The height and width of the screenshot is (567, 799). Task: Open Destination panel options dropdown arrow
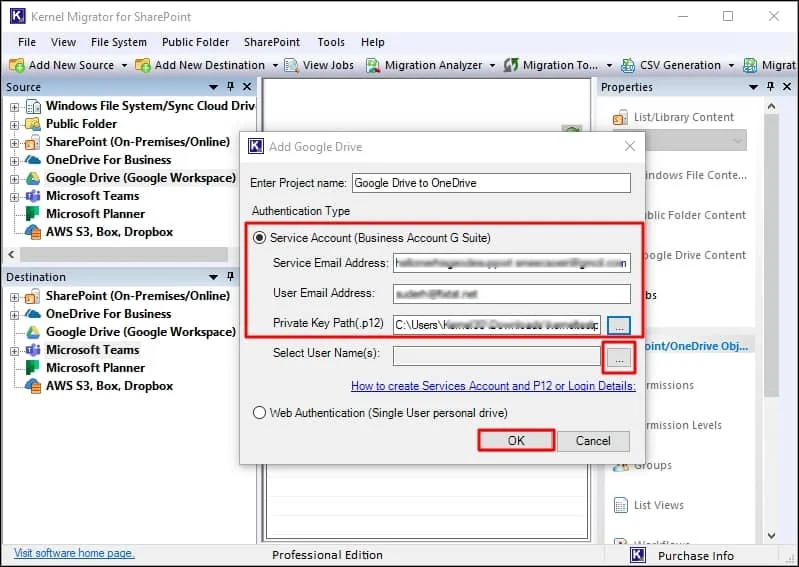(x=213, y=277)
